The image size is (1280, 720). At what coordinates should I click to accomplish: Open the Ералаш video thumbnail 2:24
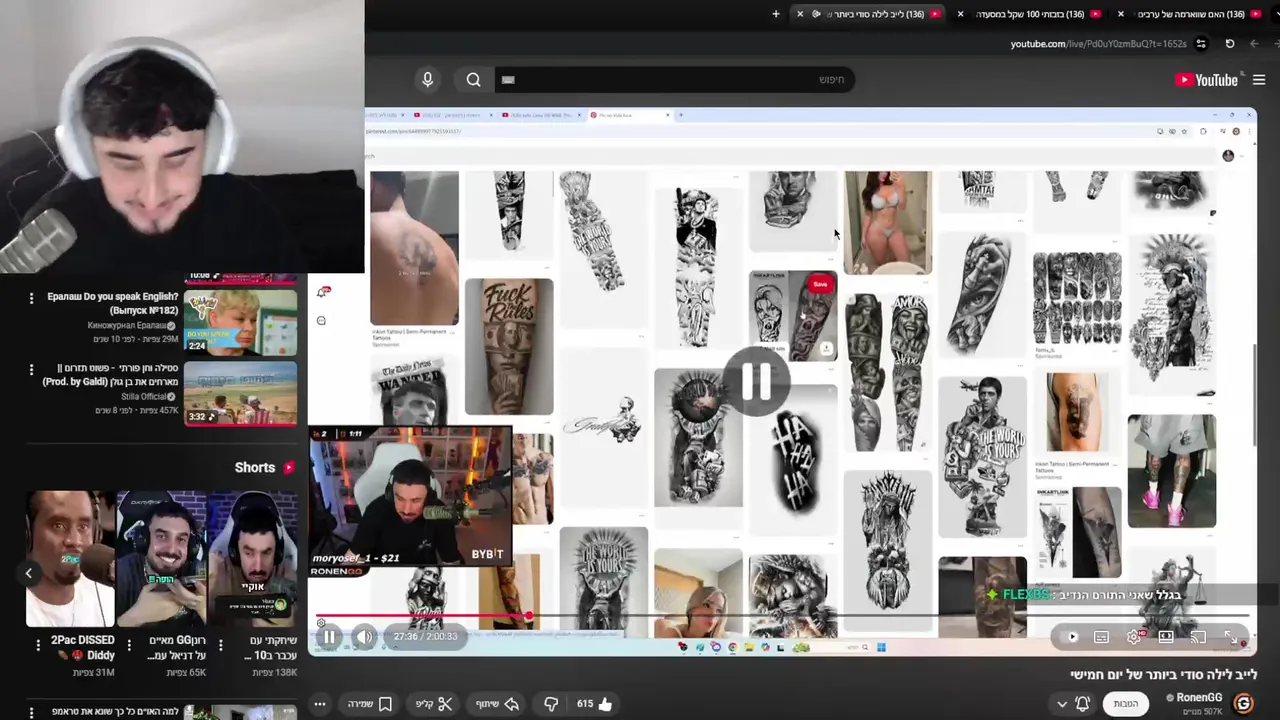click(240, 321)
